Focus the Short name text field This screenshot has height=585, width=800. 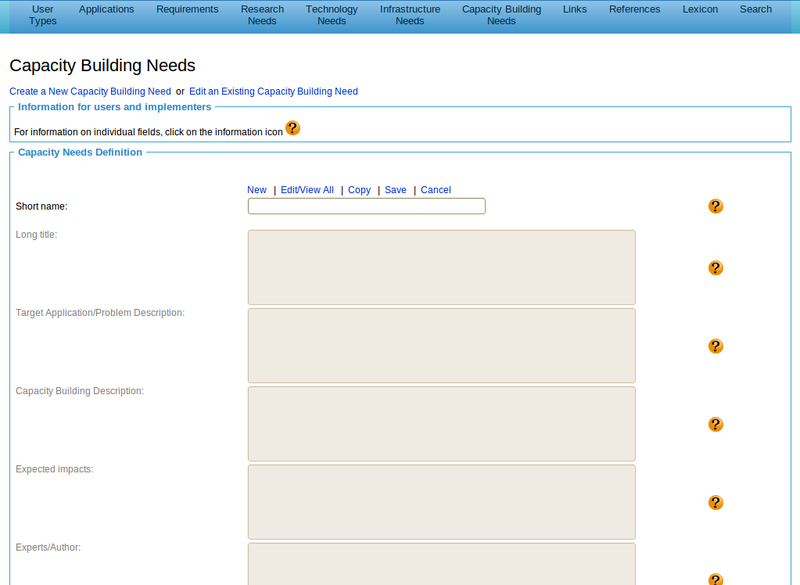coord(366,206)
